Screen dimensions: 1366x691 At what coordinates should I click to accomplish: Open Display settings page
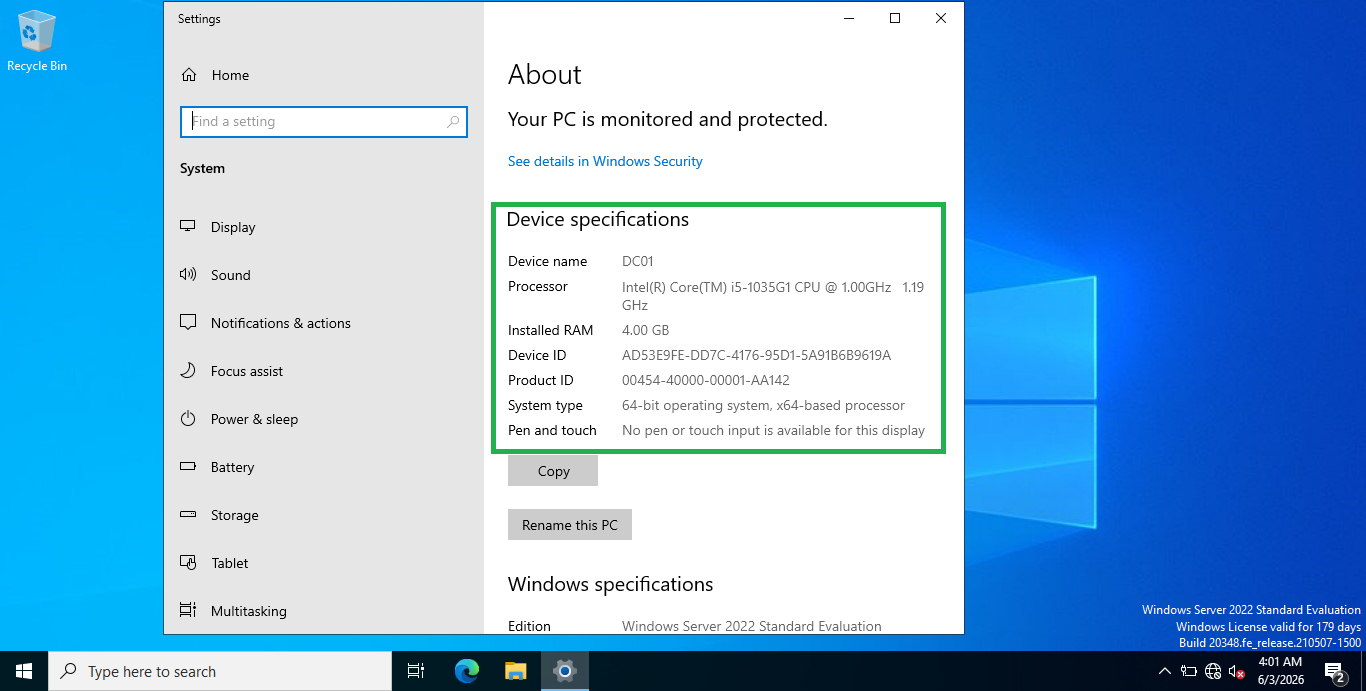click(x=233, y=227)
